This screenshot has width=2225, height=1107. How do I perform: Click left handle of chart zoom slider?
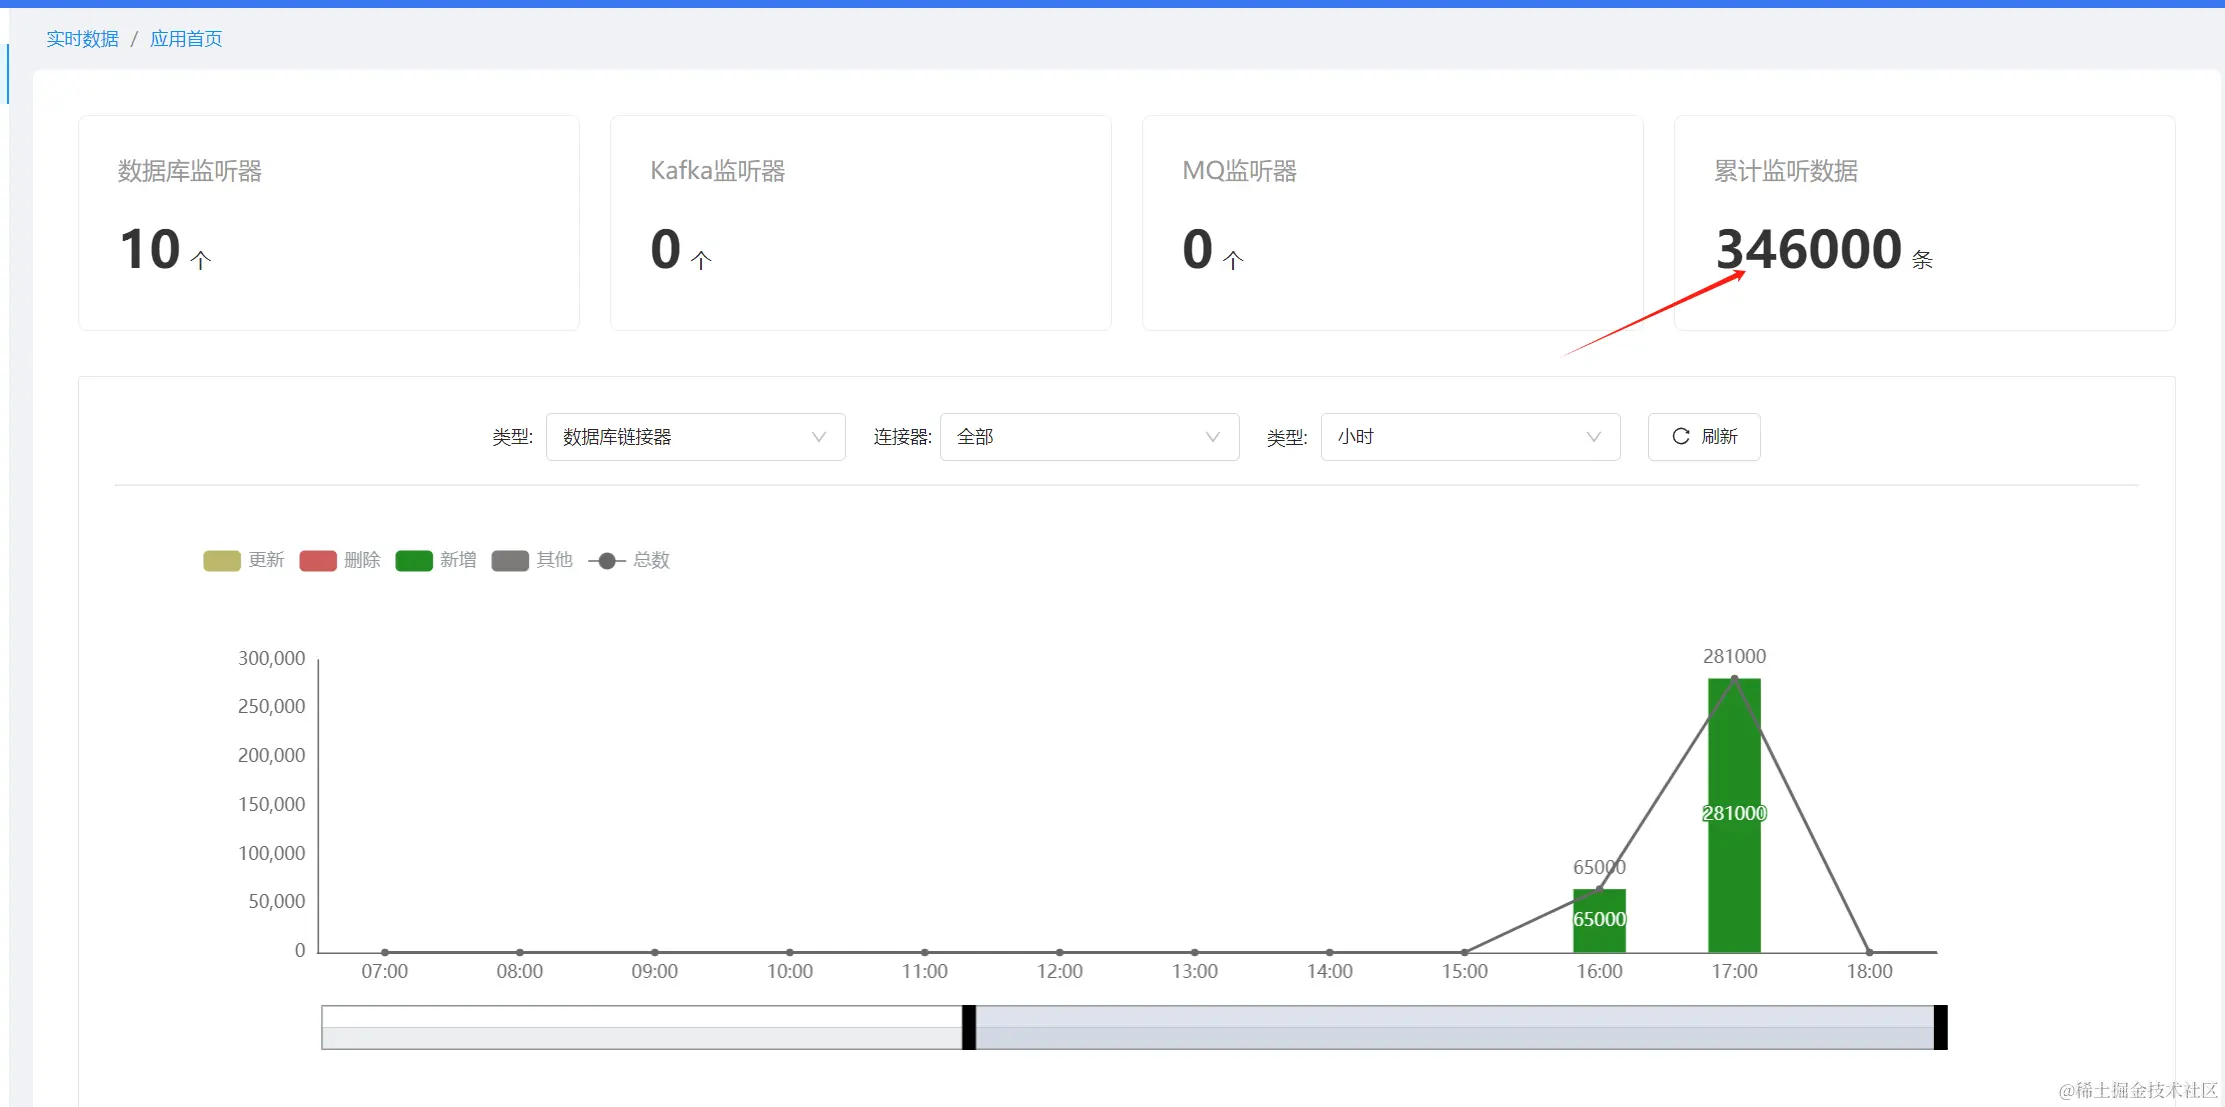(968, 1028)
